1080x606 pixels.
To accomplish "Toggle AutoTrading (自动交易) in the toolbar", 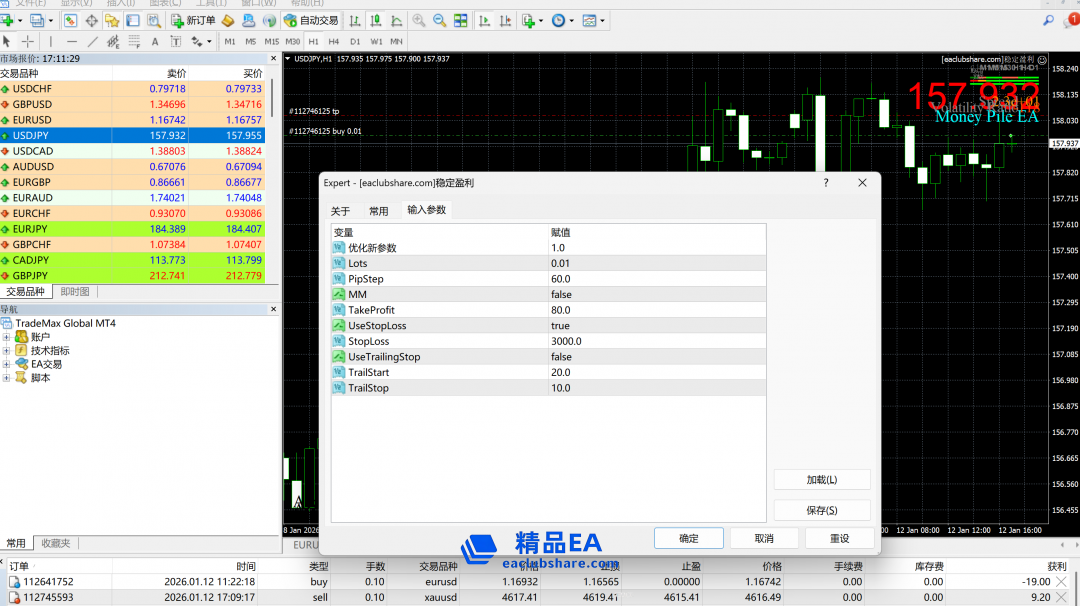I will click(311, 20).
